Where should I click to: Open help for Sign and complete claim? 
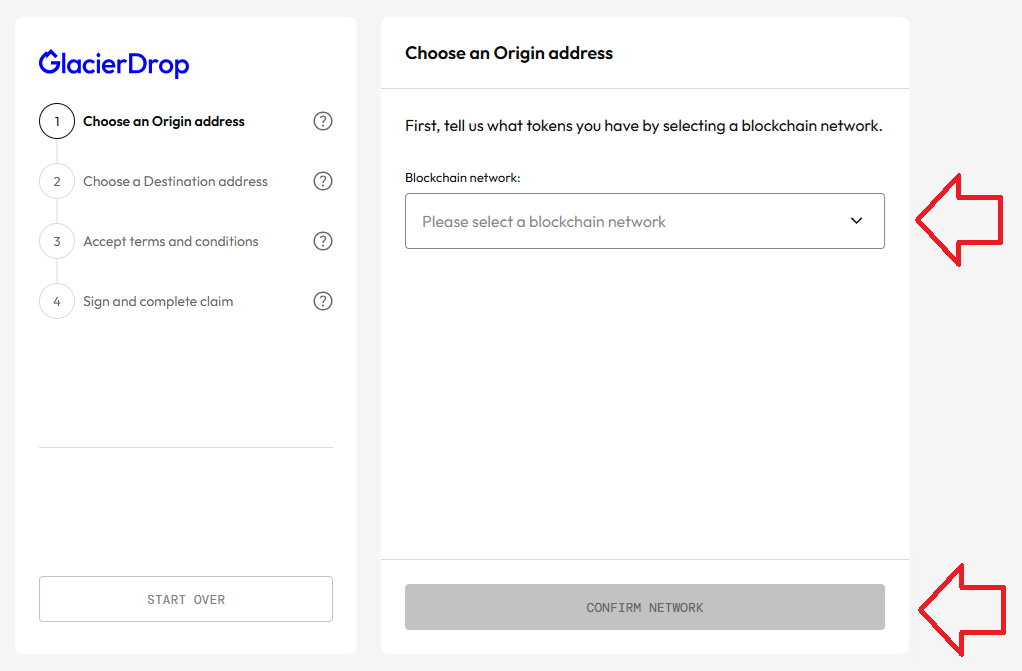[323, 301]
